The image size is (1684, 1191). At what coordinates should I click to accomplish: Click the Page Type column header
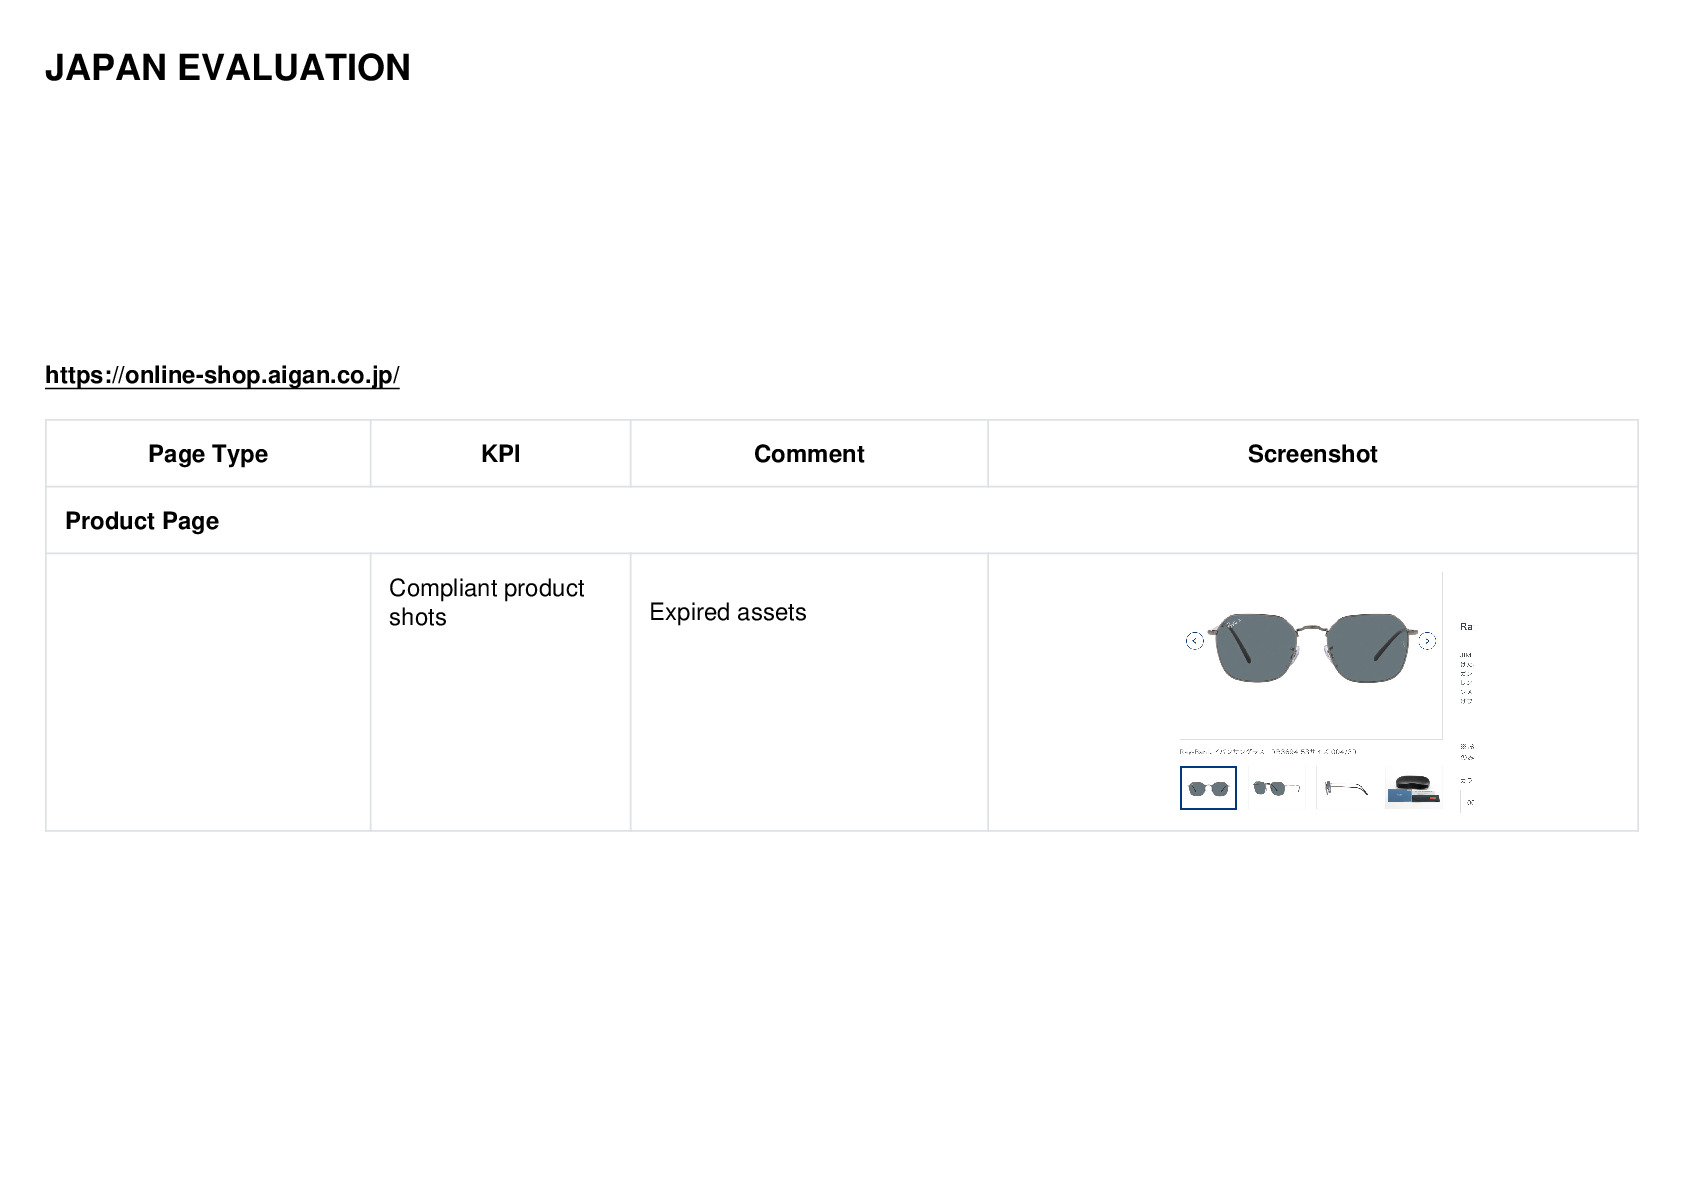click(208, 454)
